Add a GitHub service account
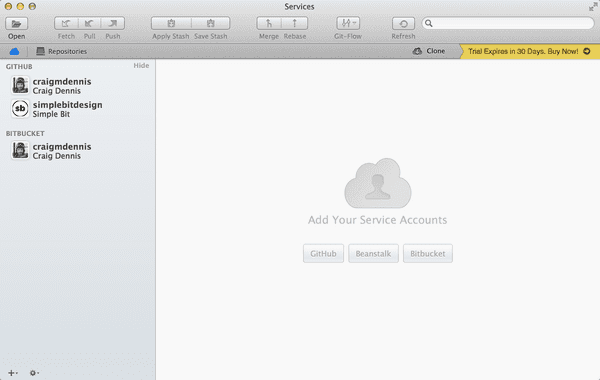The width and height of the screenshot is (600, 380). click(x=323, y=254)
